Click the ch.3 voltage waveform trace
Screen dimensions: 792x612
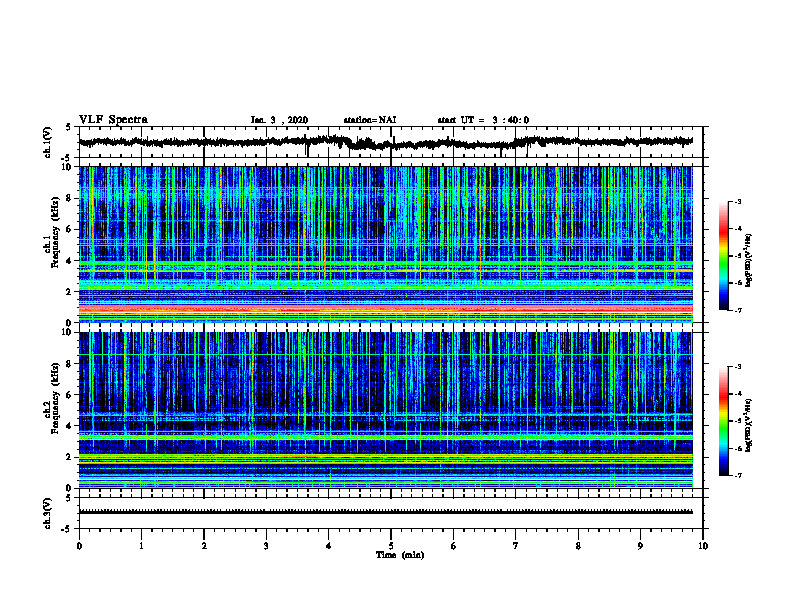[385, 512]
